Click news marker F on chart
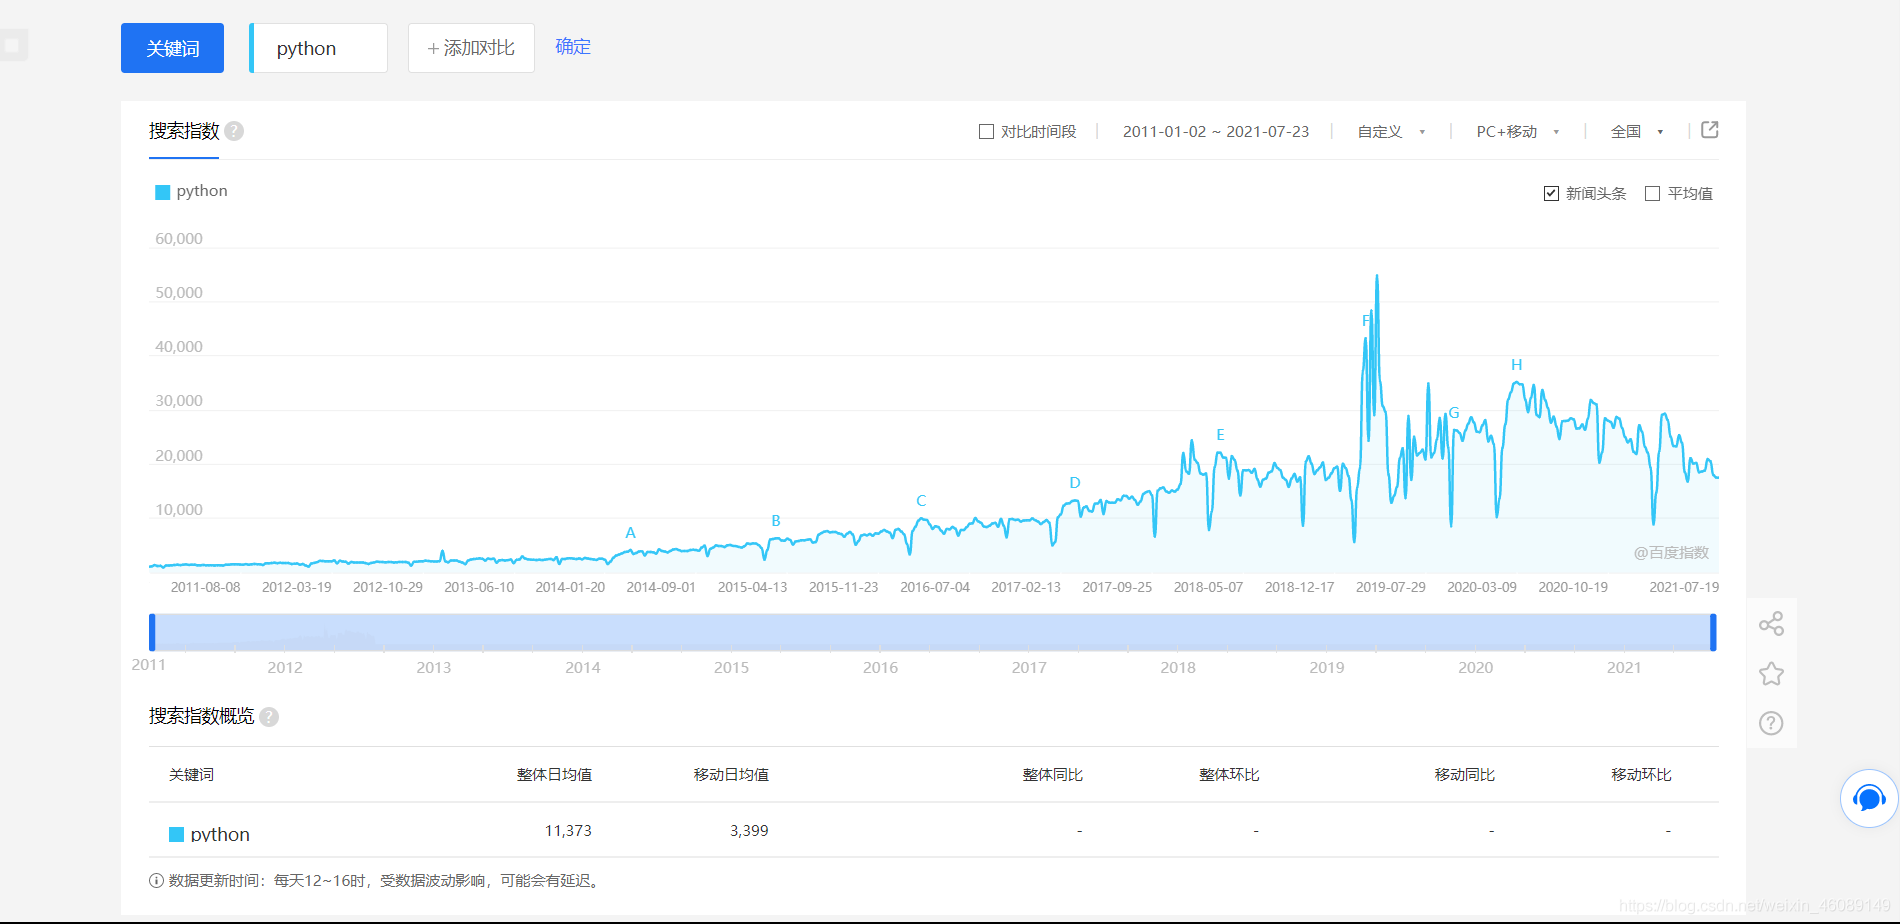 1366,320
